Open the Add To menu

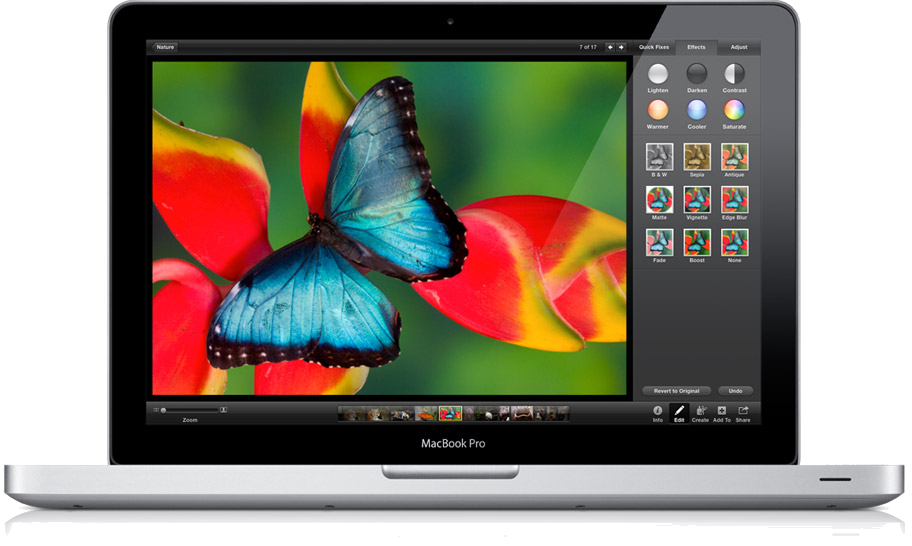(722, 413)
